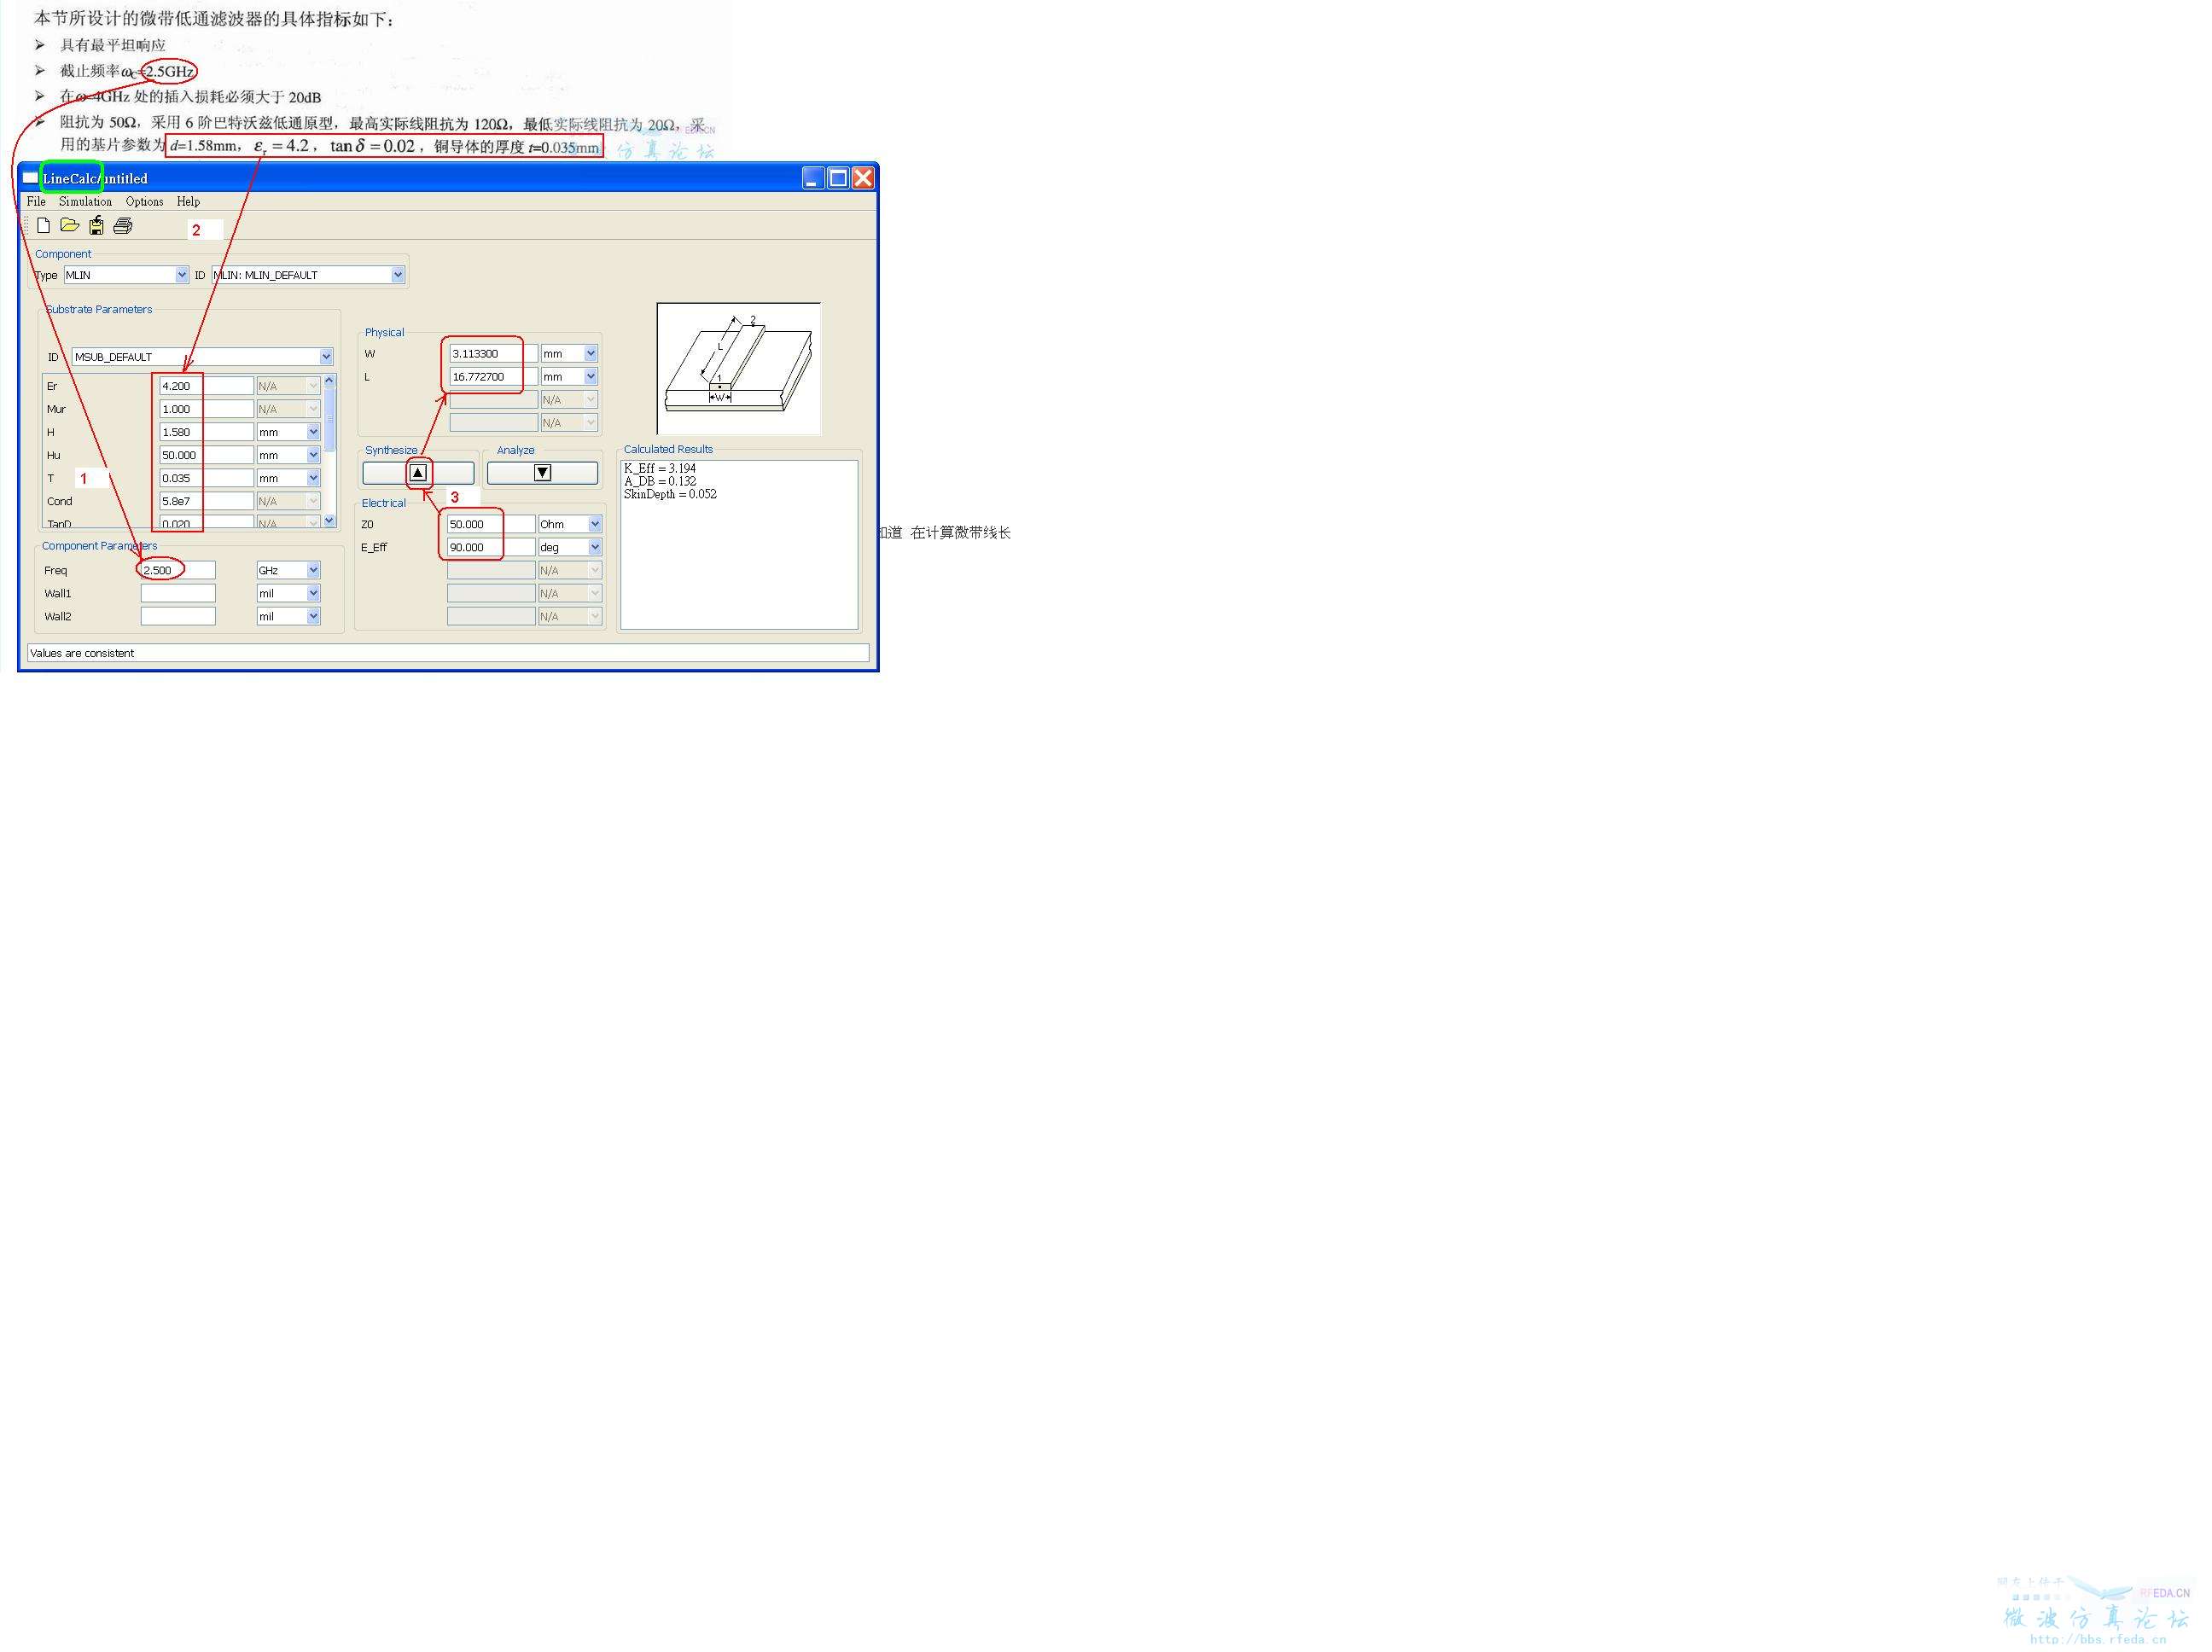Click the LineCalc title bar window icon

click(x=31, y=178)
